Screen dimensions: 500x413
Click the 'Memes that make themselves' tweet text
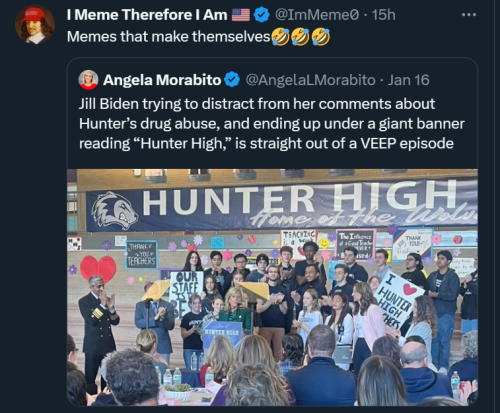168,37
